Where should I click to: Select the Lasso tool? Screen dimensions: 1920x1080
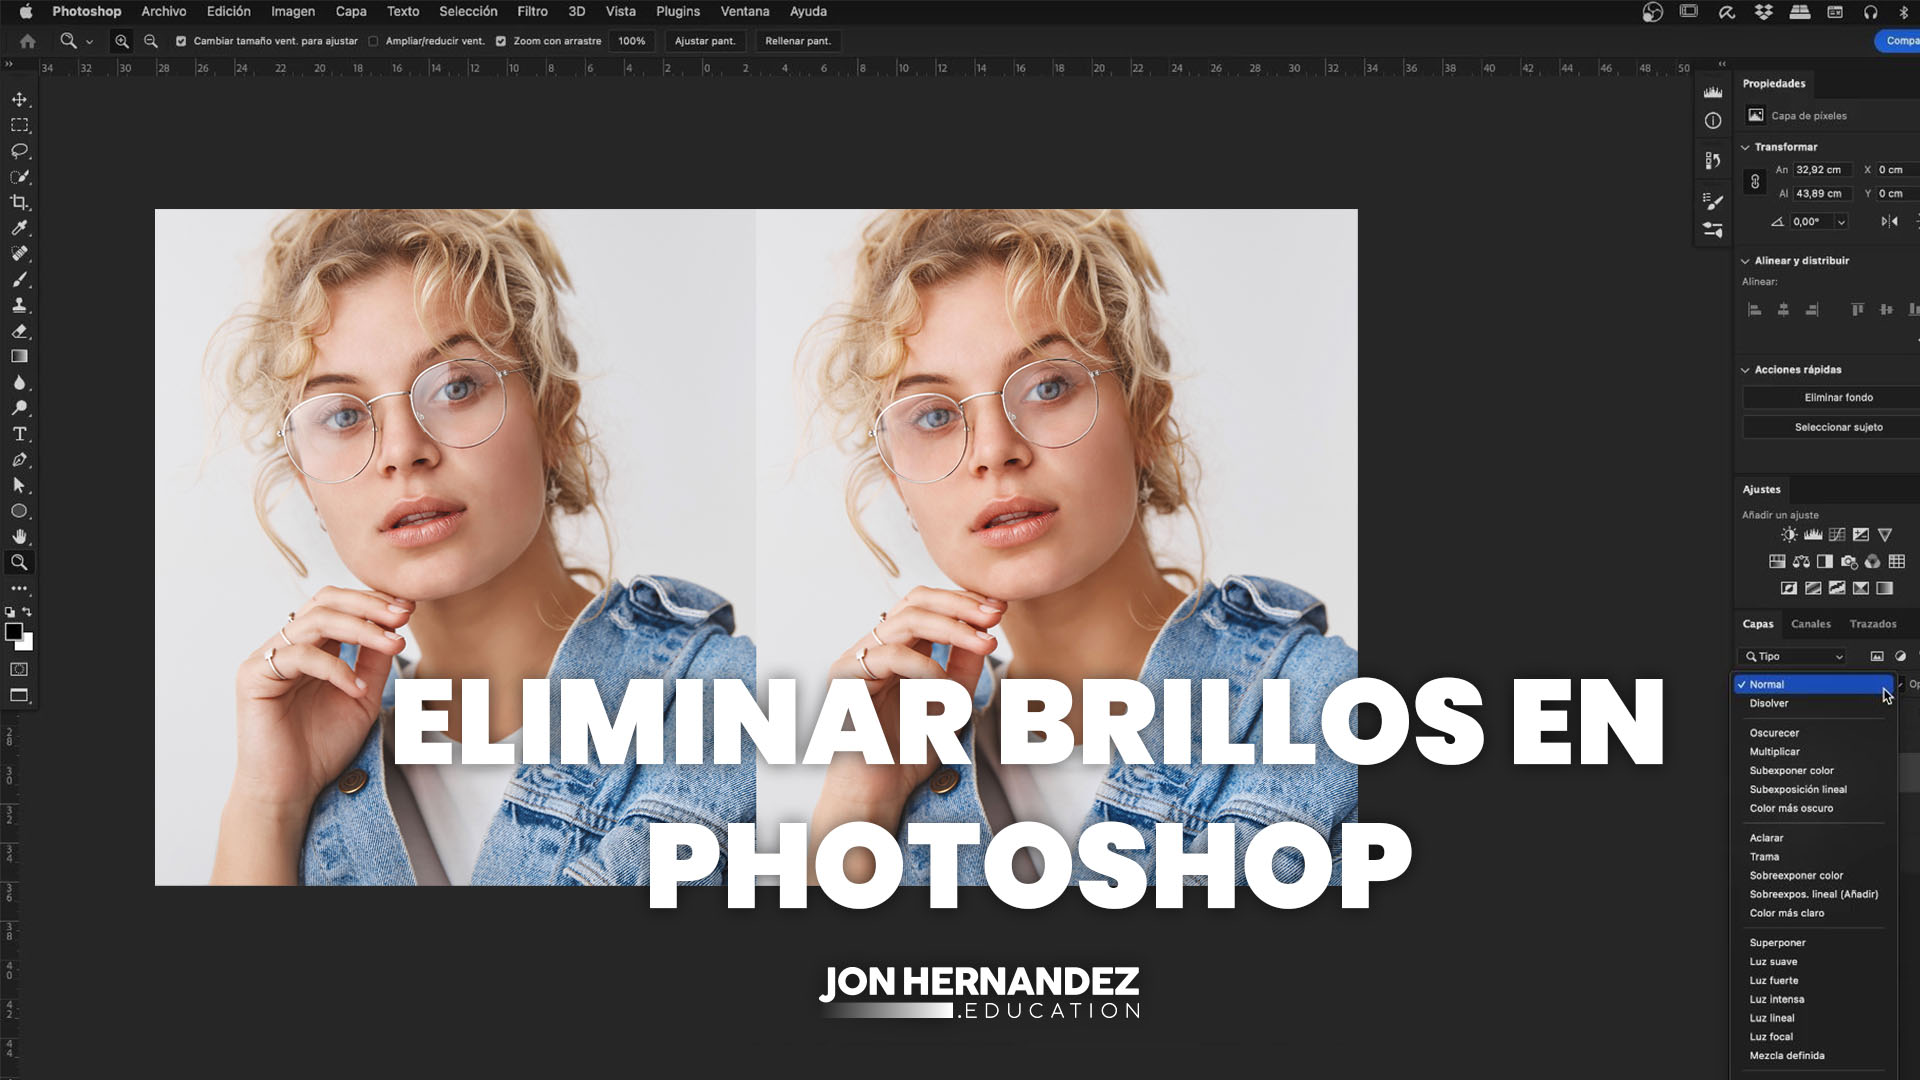(x=19, y=151)
